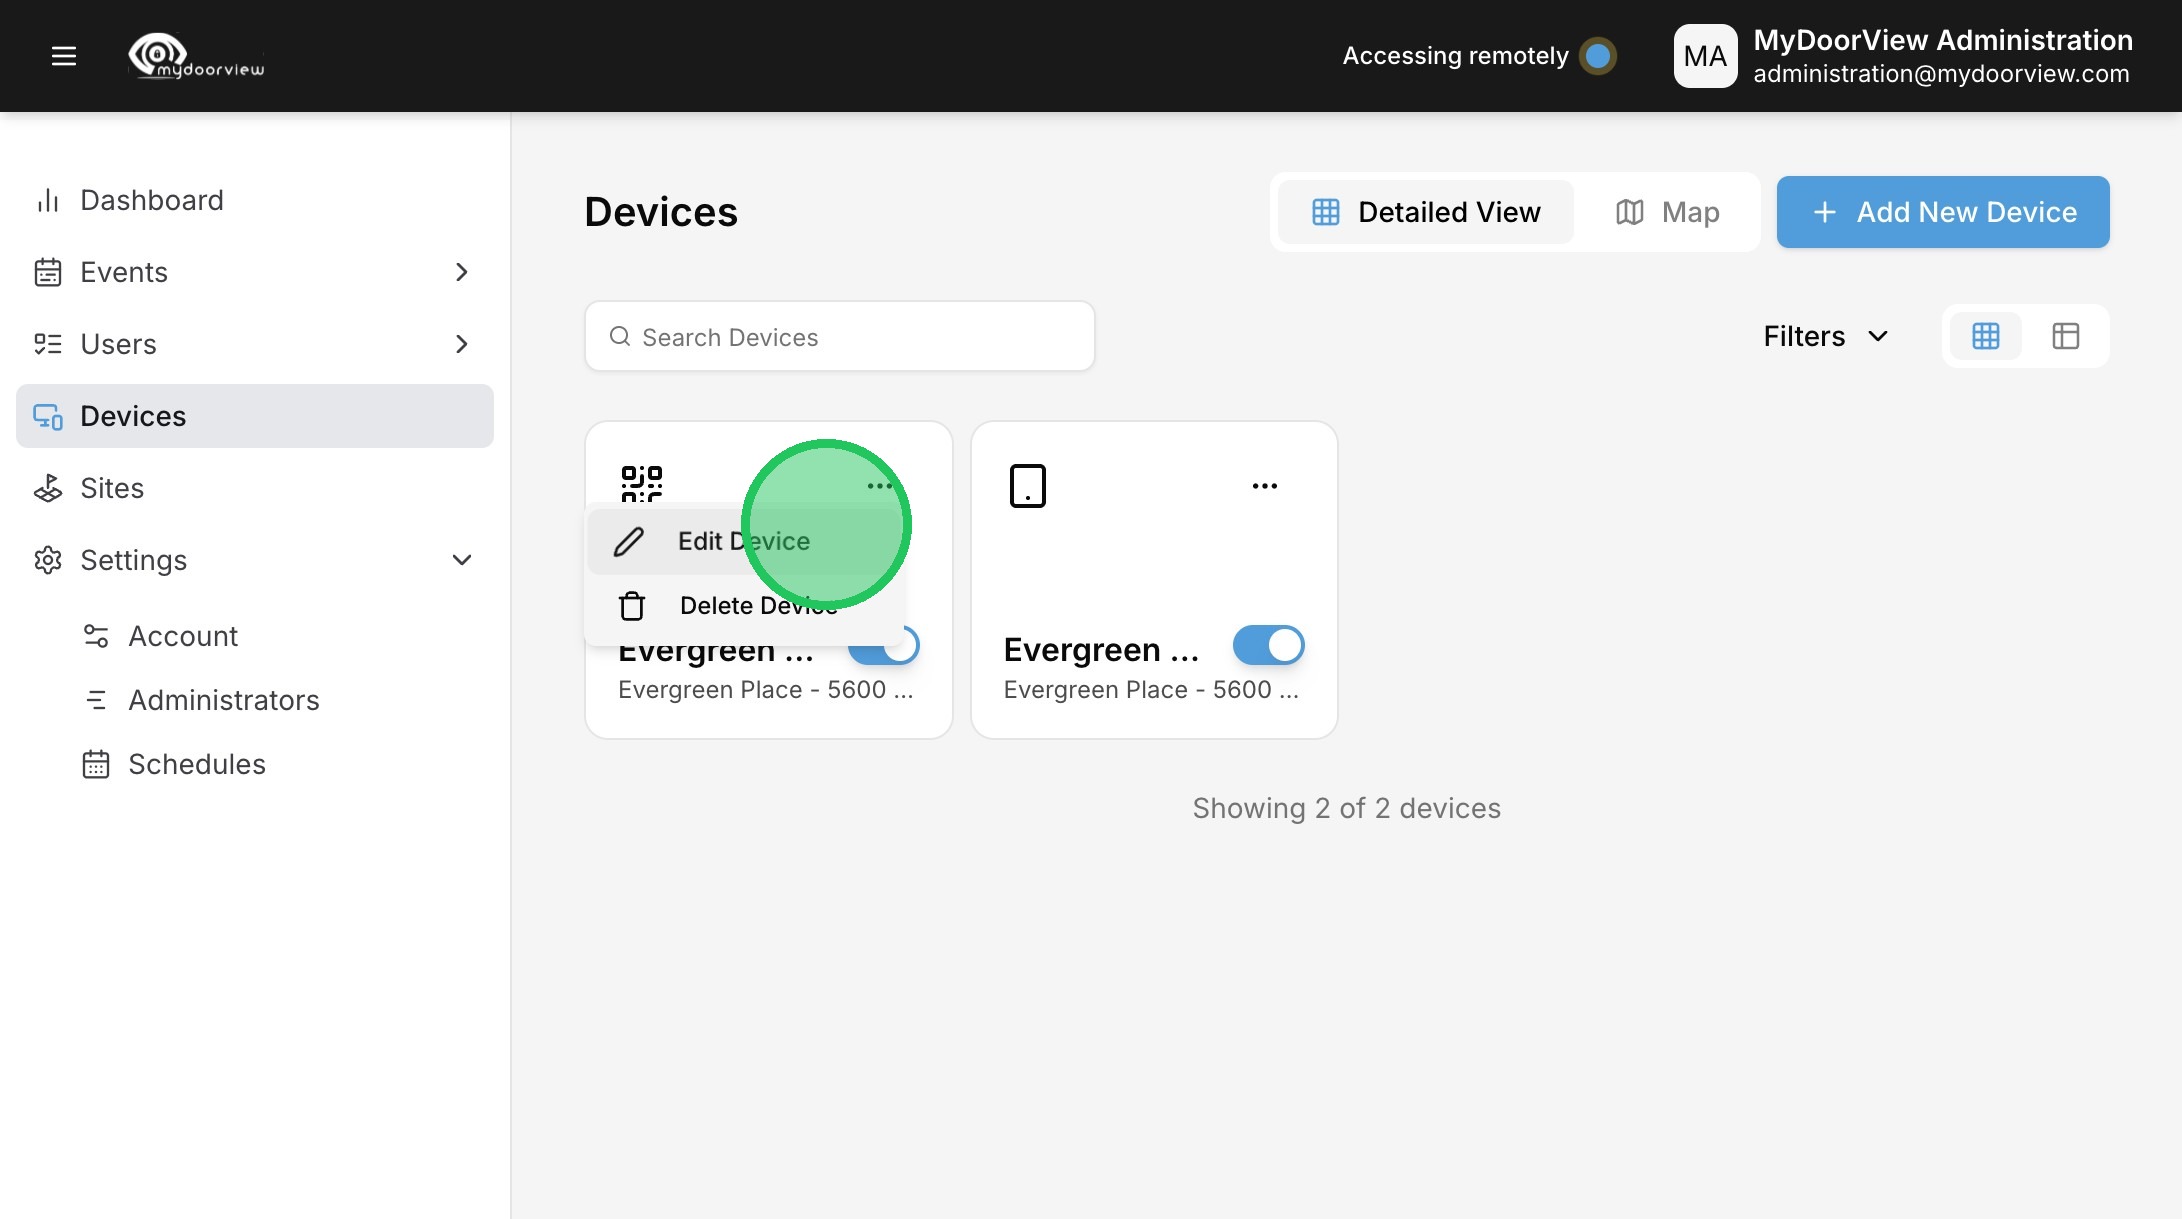
Task: Click the QR code device icon
Action: 641,482
